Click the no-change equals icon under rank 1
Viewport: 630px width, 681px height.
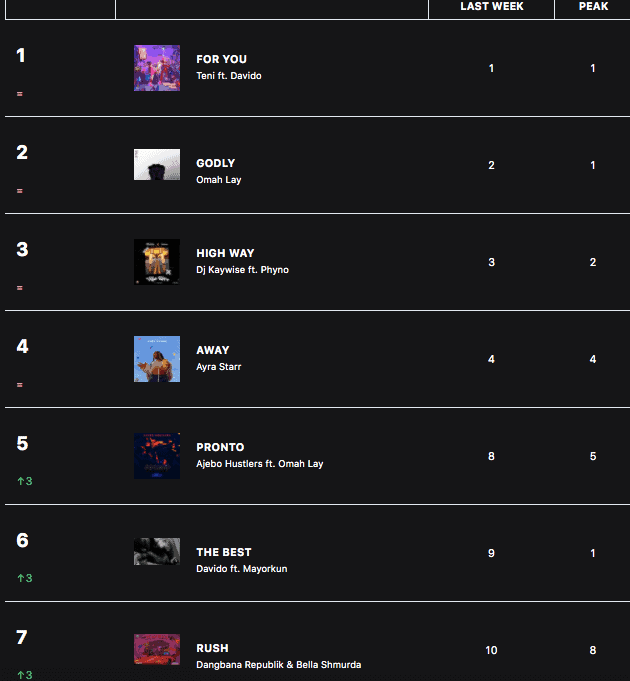coord(20,94)
